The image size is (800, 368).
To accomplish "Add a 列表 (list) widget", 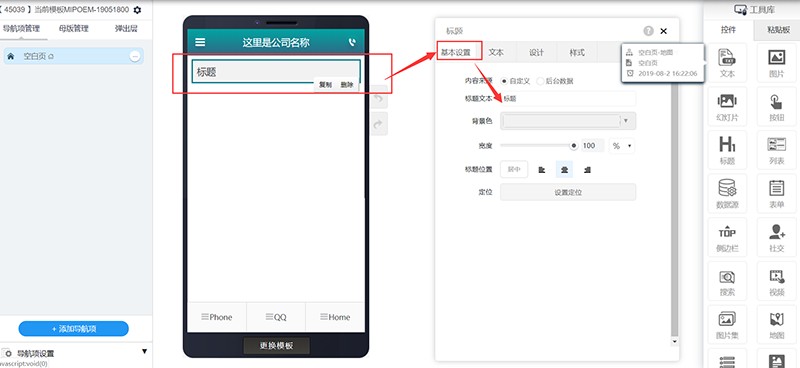I will click(777, 150).
